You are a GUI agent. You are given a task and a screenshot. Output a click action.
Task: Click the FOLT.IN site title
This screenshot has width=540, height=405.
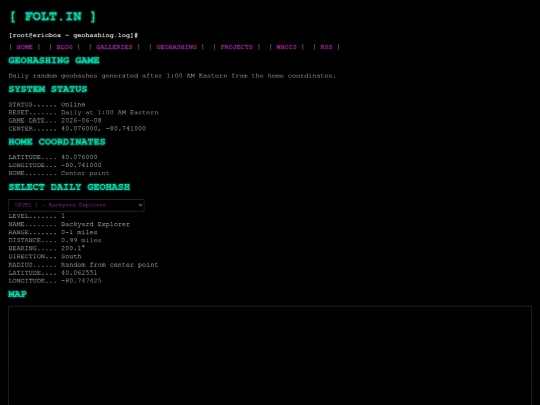click(53, 17)
